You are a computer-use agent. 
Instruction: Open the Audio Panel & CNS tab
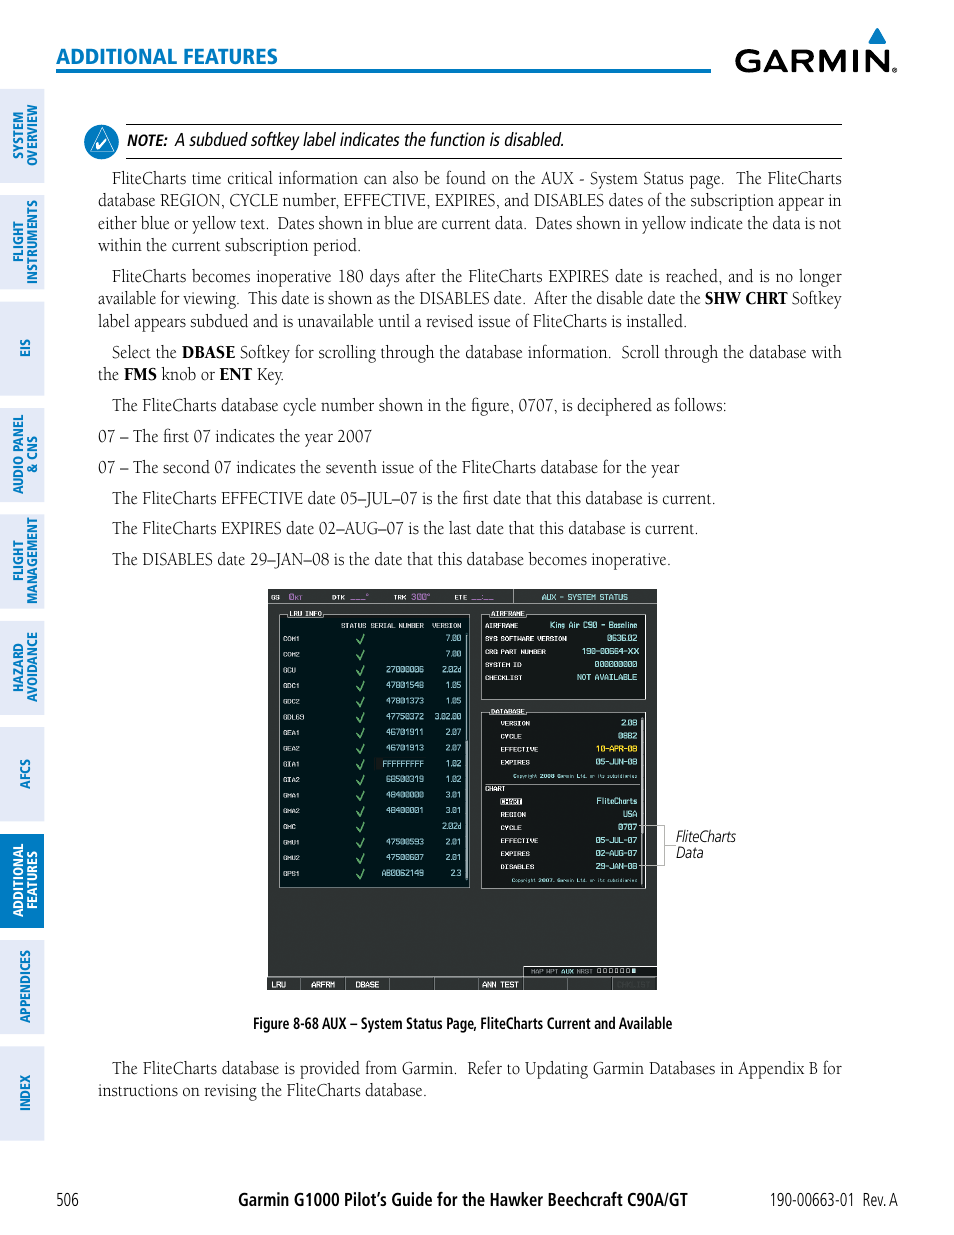tap(22, 454)
